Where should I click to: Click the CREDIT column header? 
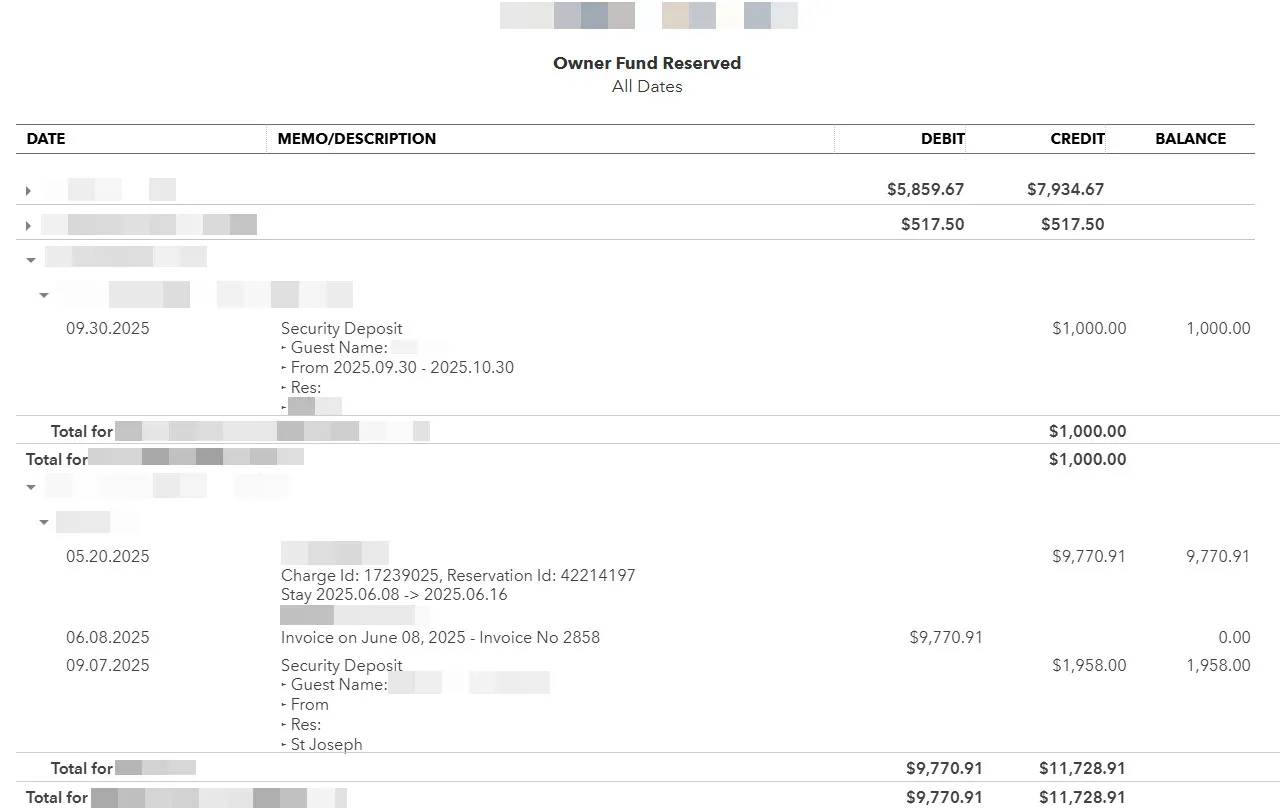(1077, 139)
